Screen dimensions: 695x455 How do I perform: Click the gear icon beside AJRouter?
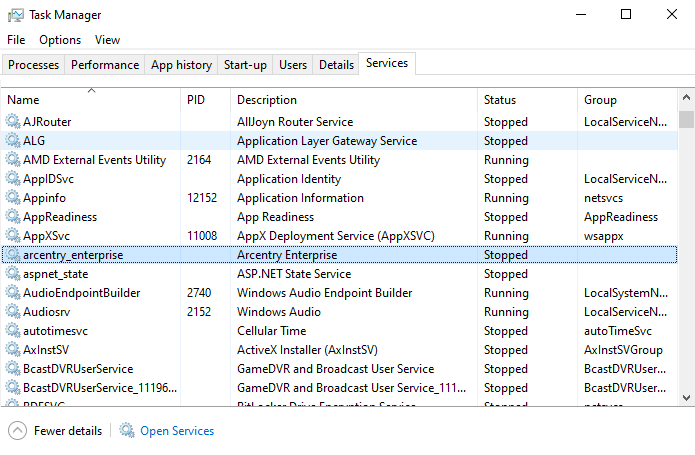click(13, 121)
